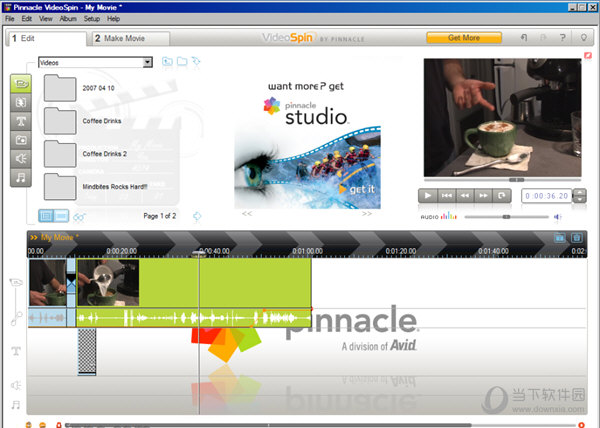Click the Get More button

pyautogui.click(x=464, y=38)
